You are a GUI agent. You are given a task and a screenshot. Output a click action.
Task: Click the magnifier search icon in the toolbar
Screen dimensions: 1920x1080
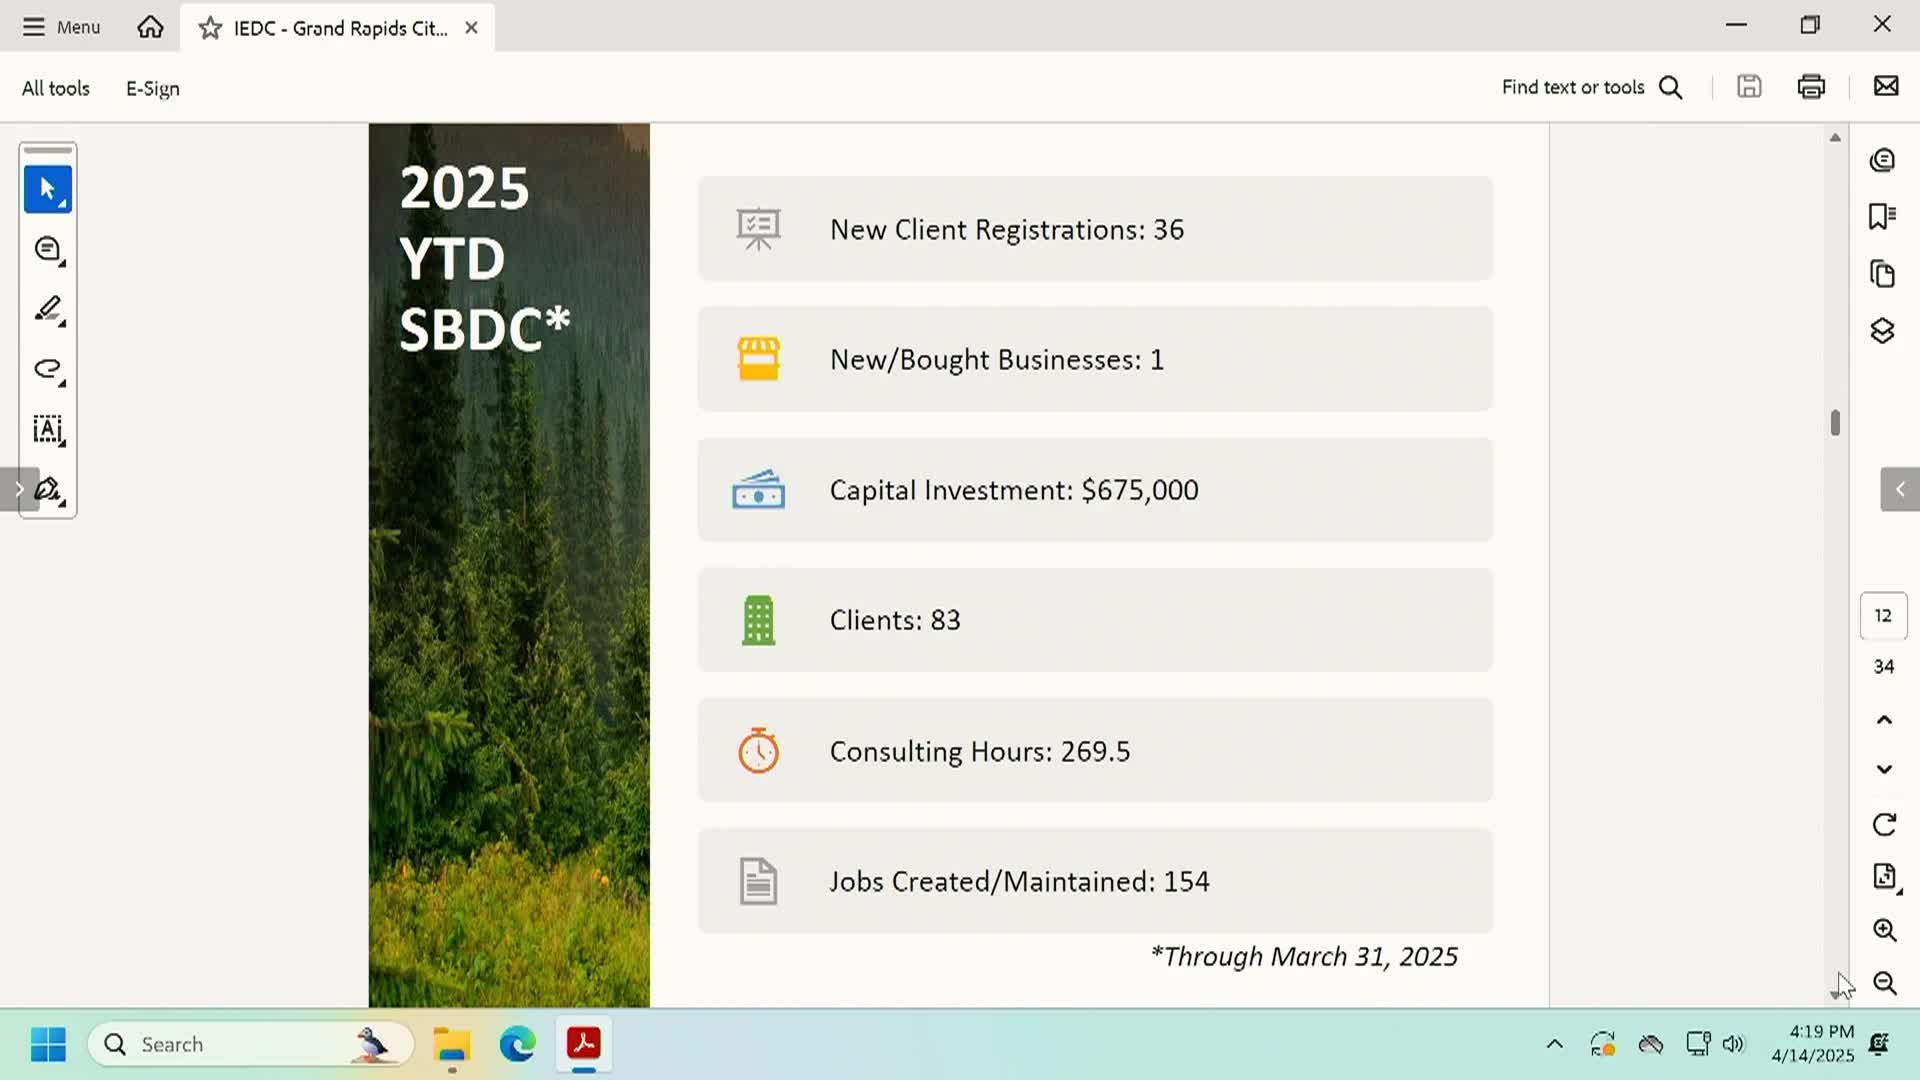[1670, 87]
